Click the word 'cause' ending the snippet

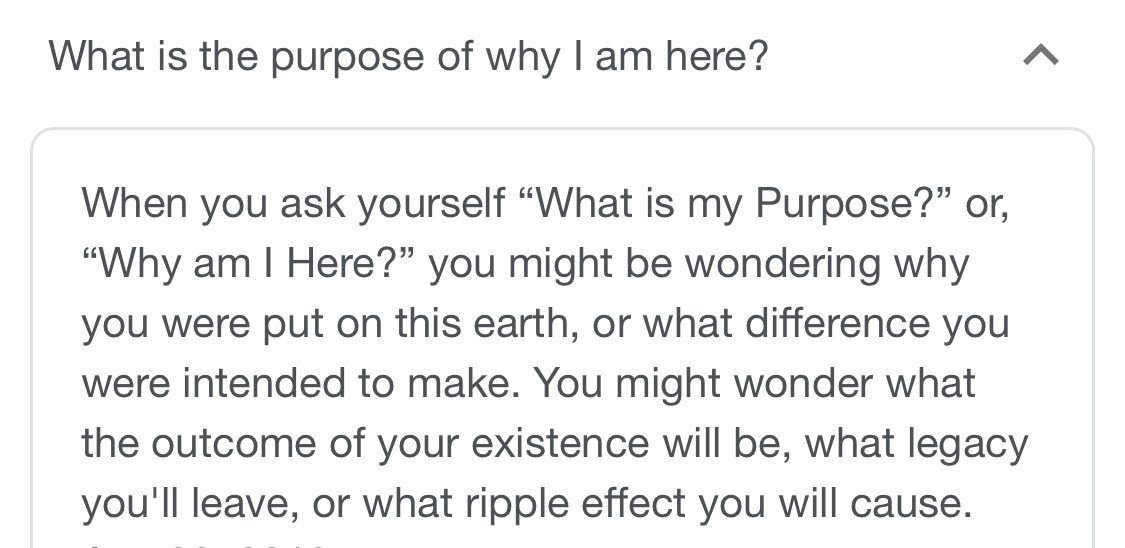pos(911,504)
